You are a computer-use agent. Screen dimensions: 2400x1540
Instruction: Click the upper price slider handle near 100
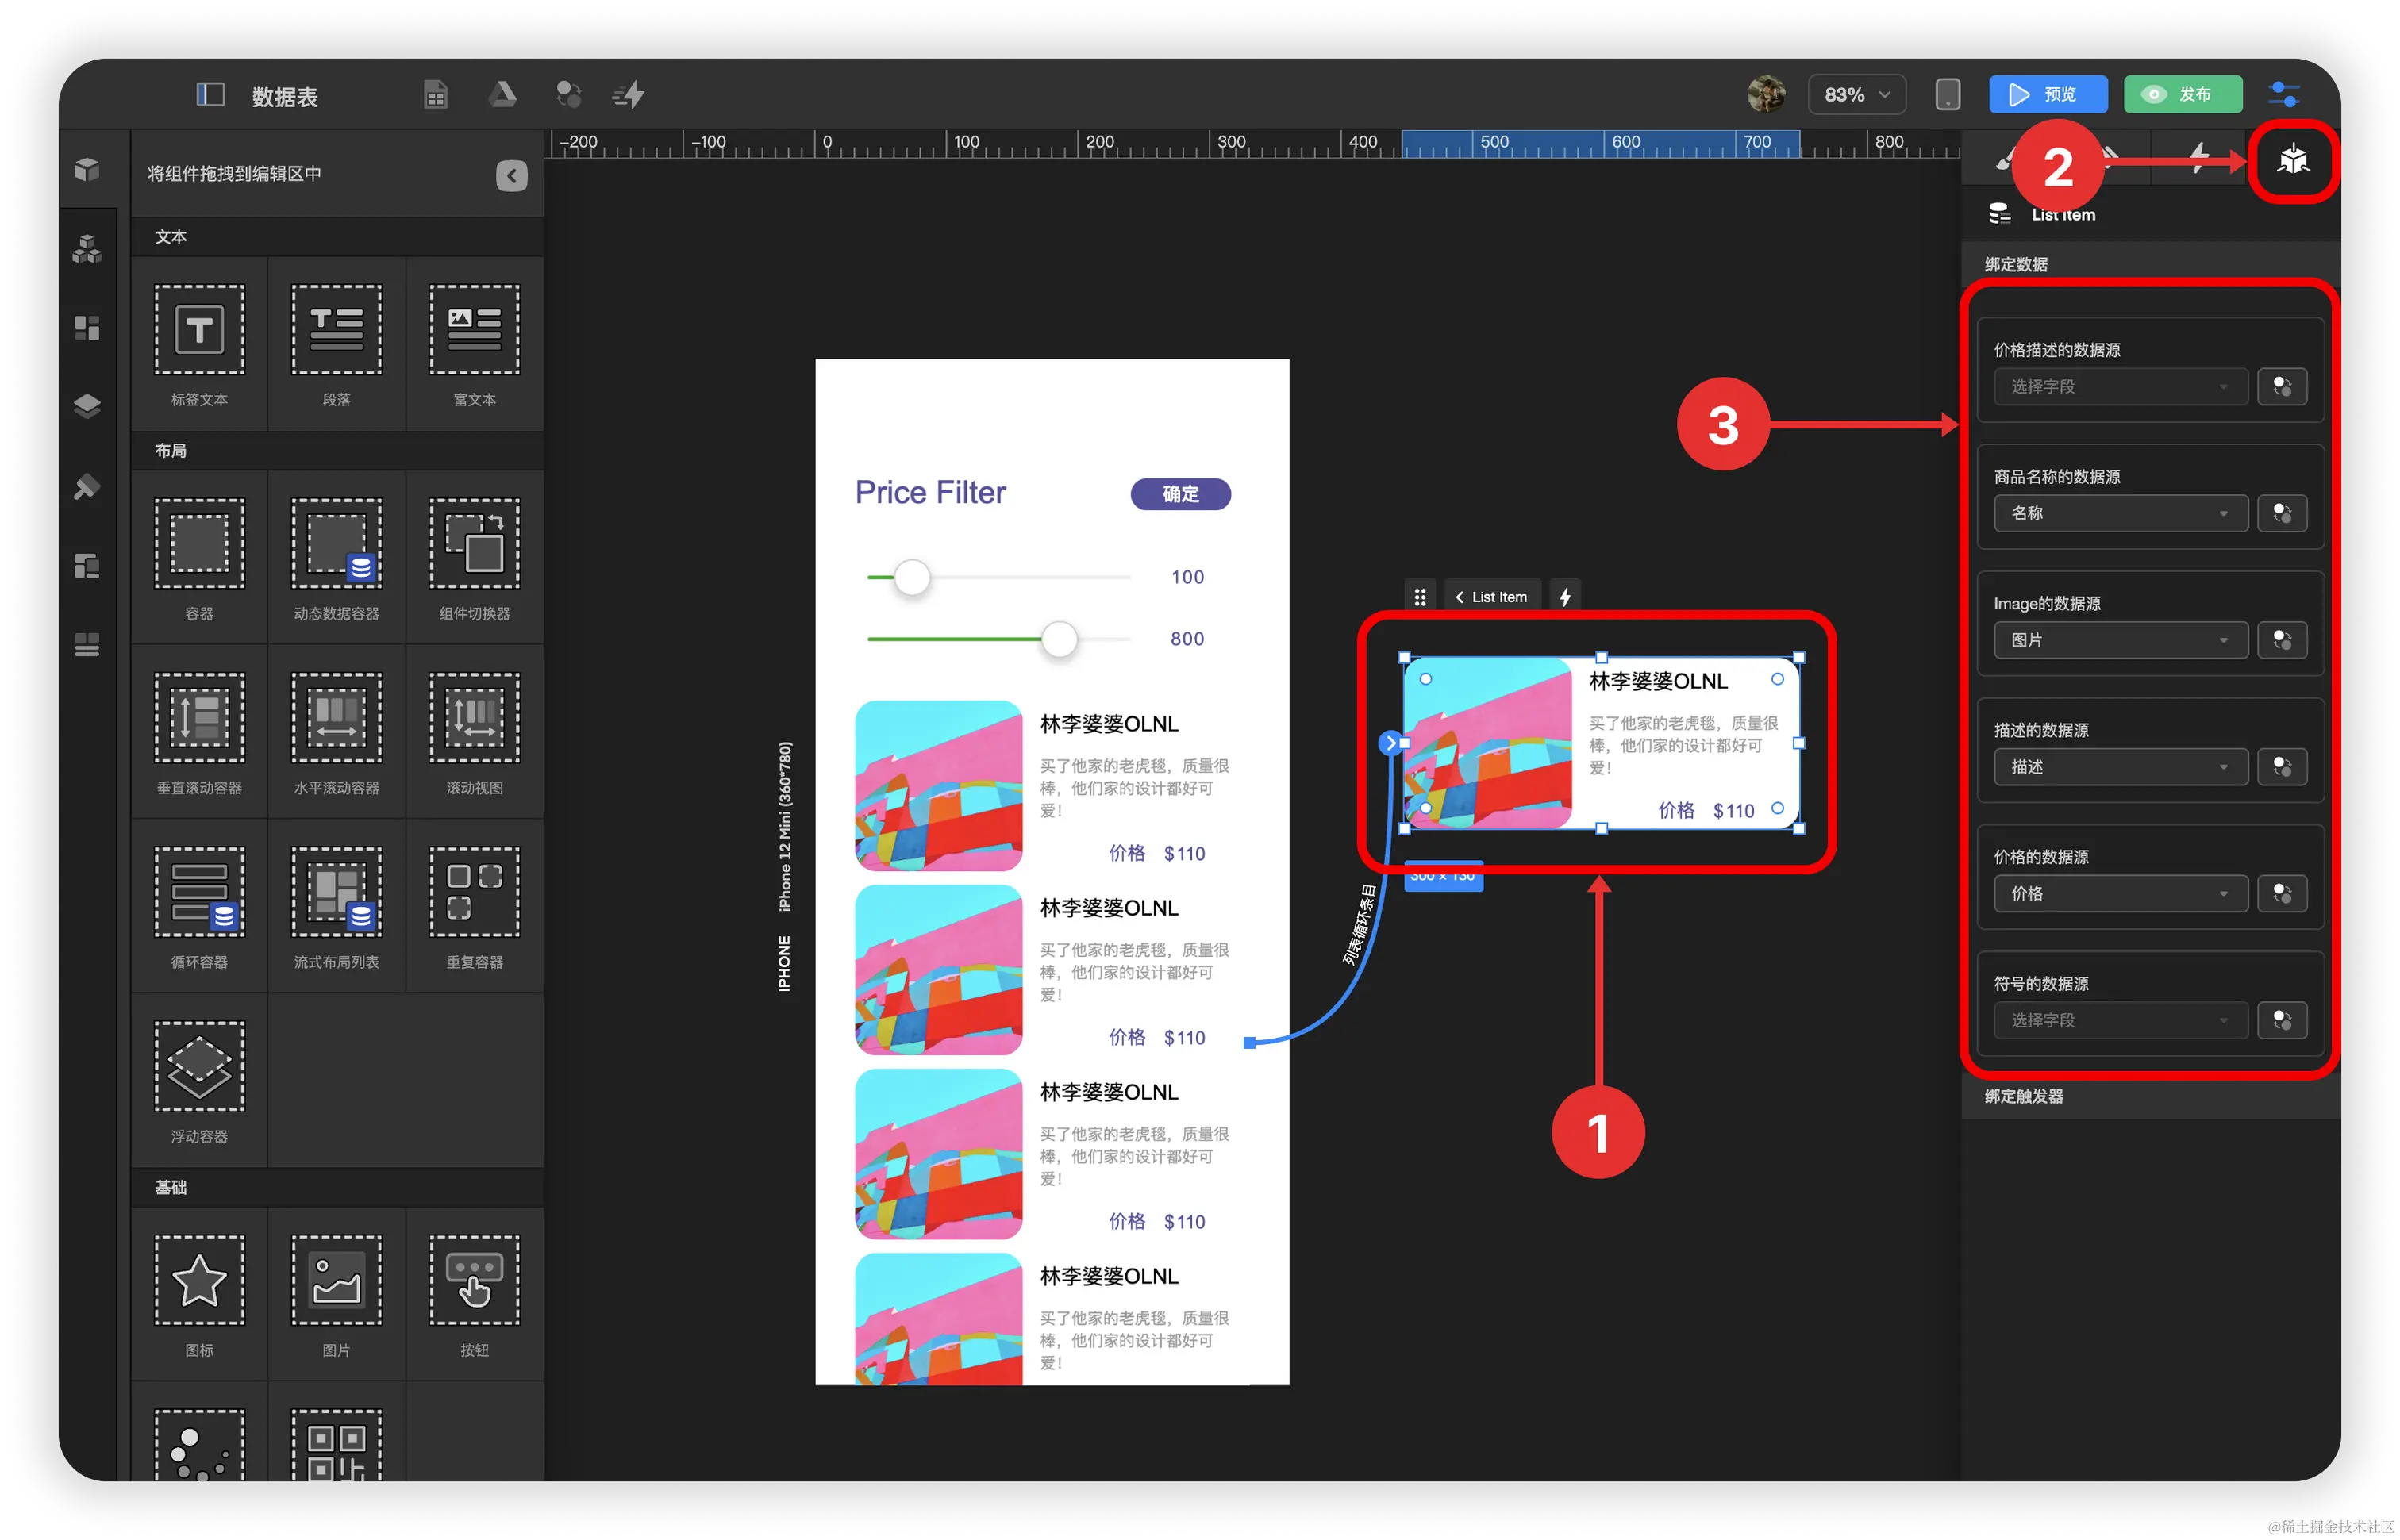(x=911, y=577)
